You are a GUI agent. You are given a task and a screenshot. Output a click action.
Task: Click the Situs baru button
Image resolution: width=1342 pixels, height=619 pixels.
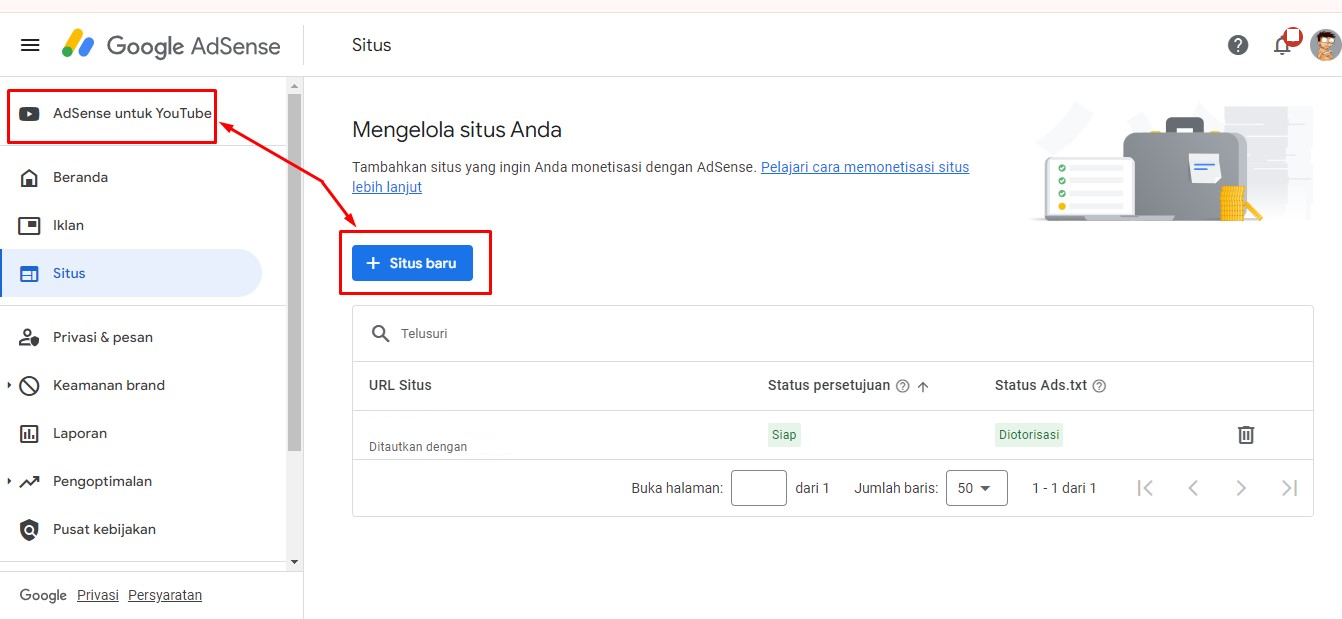tap(412, 263)
